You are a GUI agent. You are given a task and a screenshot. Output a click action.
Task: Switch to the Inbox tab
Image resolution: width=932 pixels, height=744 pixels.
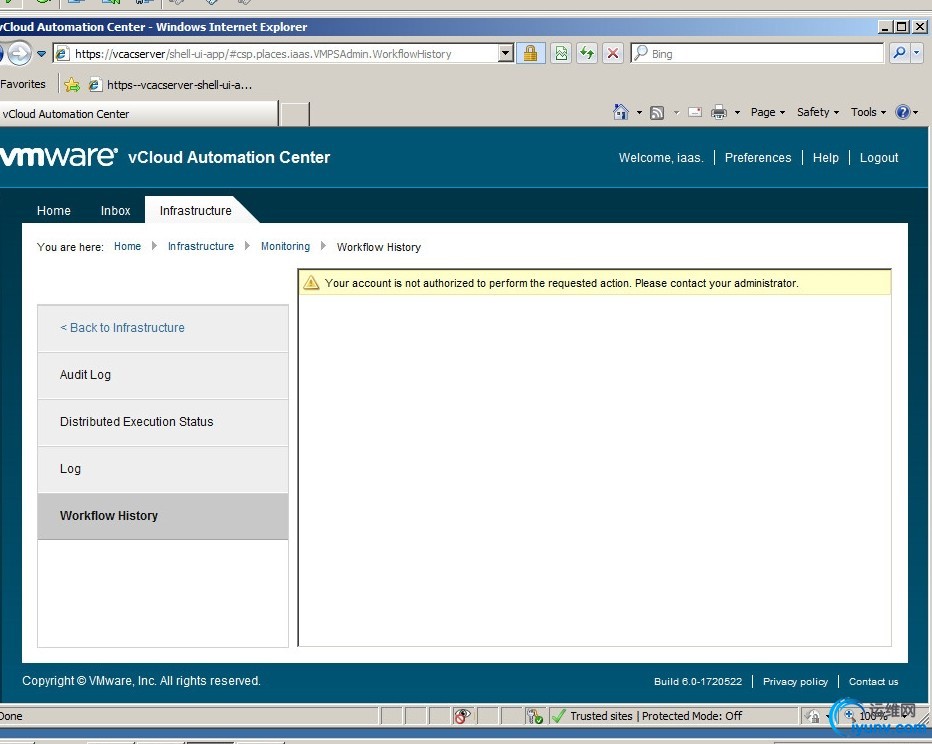coord(115,210)
